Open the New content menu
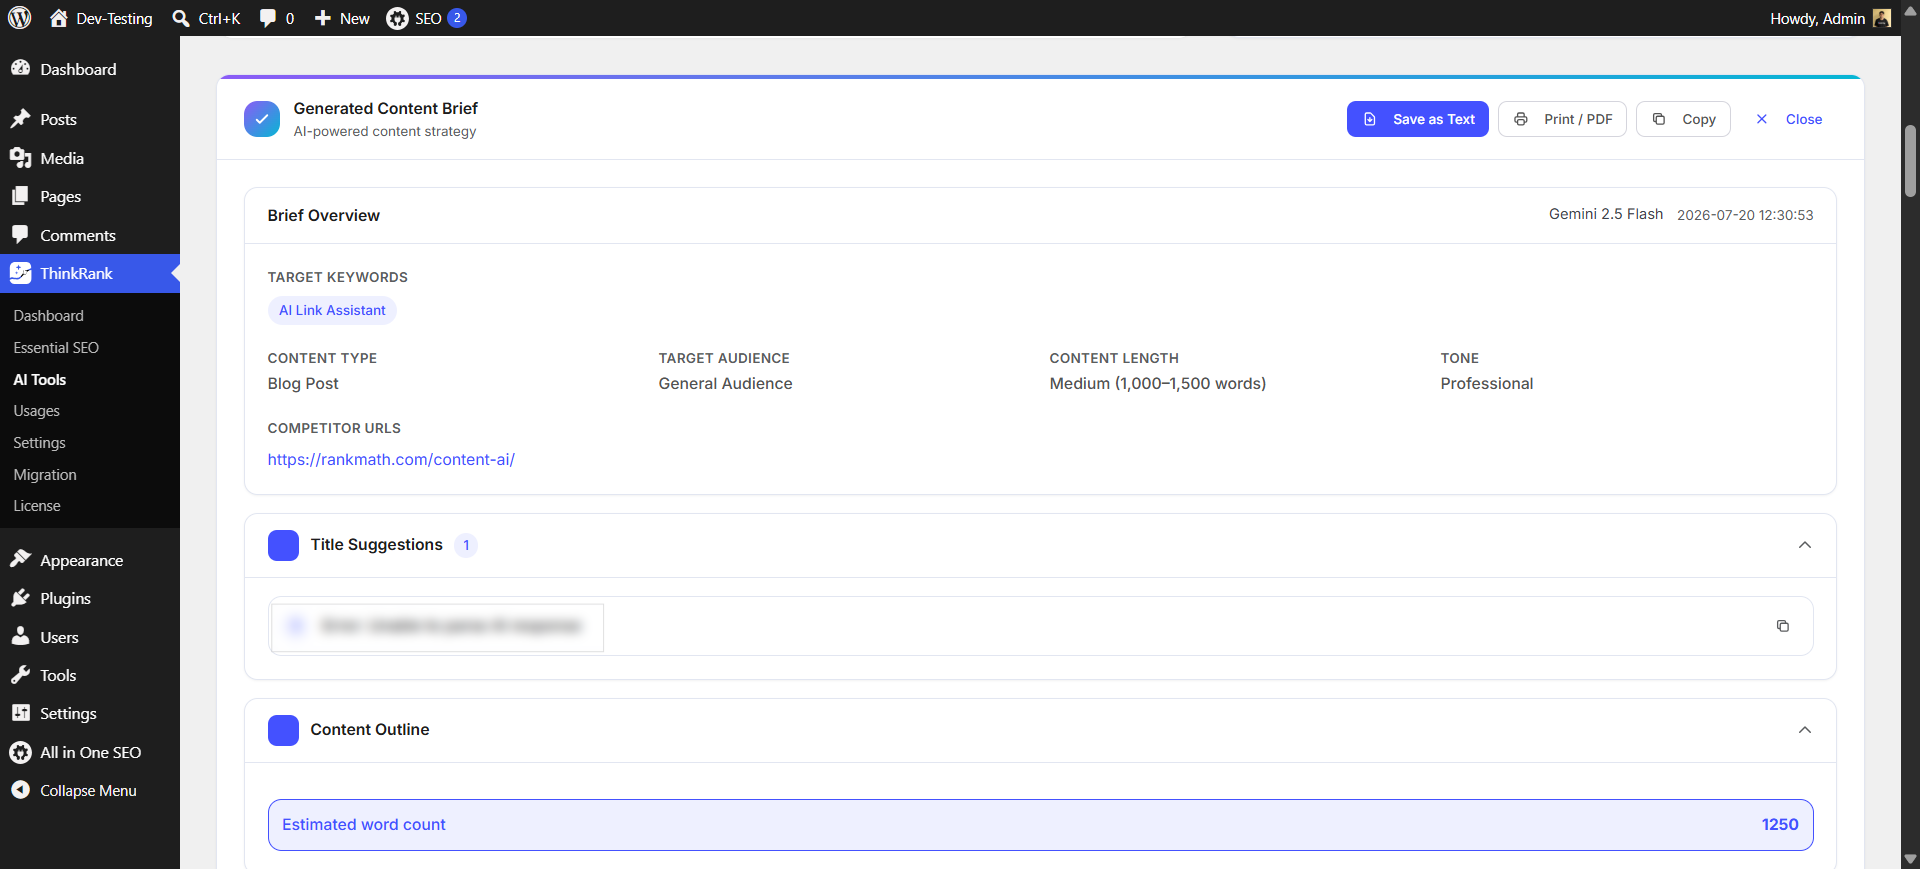The width and height of the screenshot is (1920, 869). [342, 18]
